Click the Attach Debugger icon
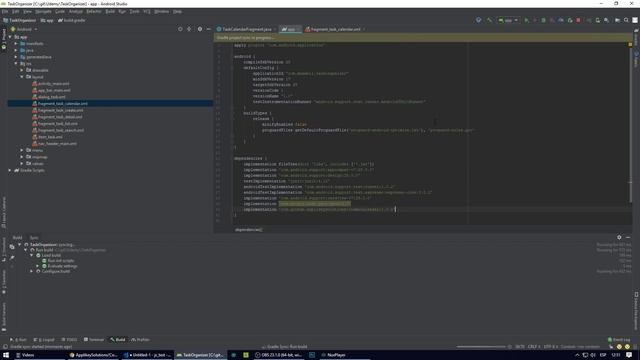The image size is (640, 360). pyautogui.click(x=570, y=20)
